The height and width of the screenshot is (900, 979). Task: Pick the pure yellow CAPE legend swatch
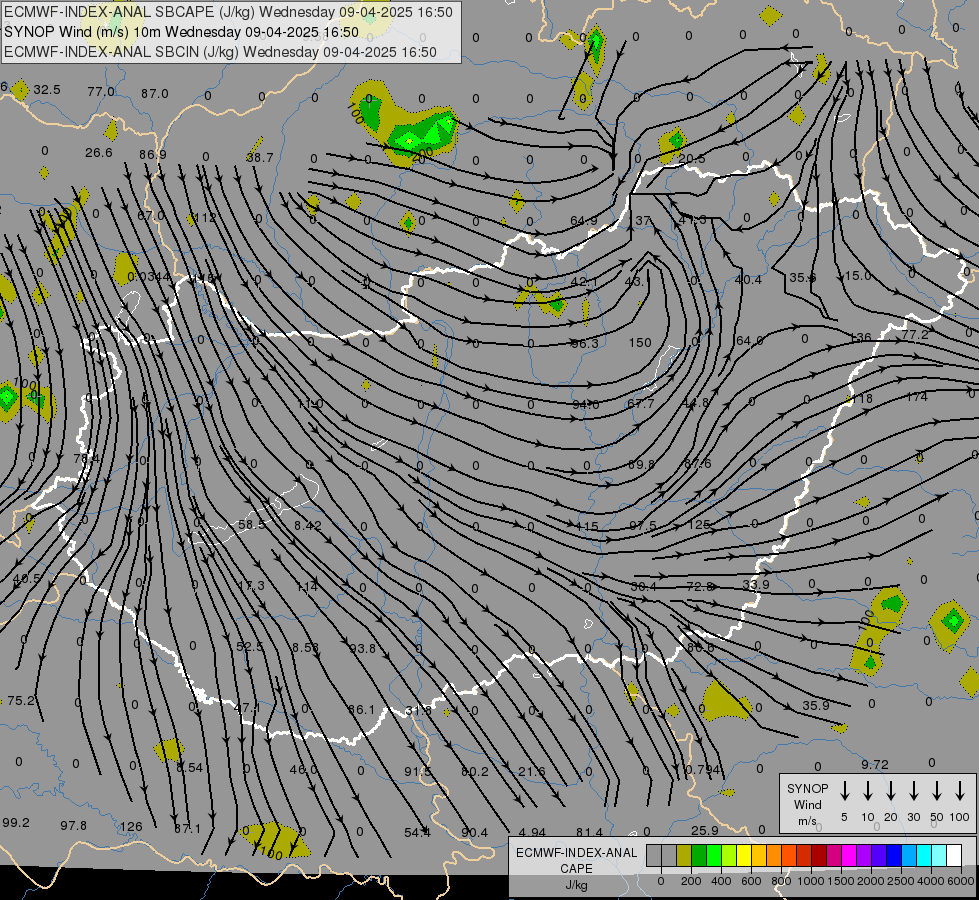click(744, 855)
